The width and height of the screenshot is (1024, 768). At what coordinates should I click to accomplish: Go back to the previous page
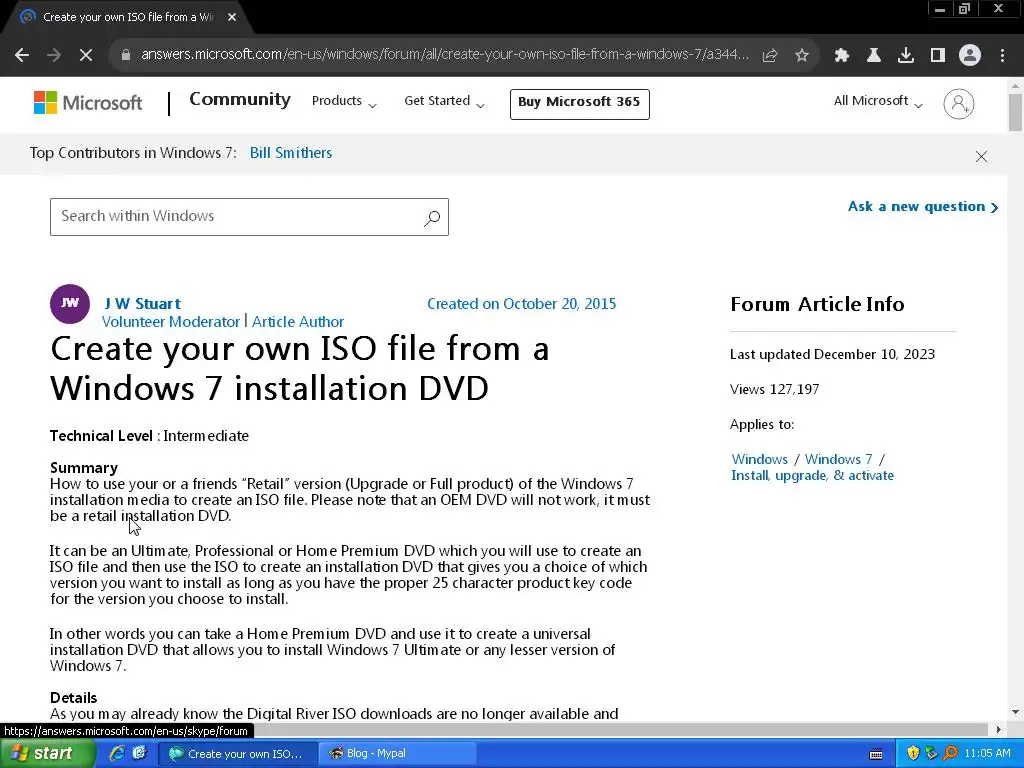(22, 55)
